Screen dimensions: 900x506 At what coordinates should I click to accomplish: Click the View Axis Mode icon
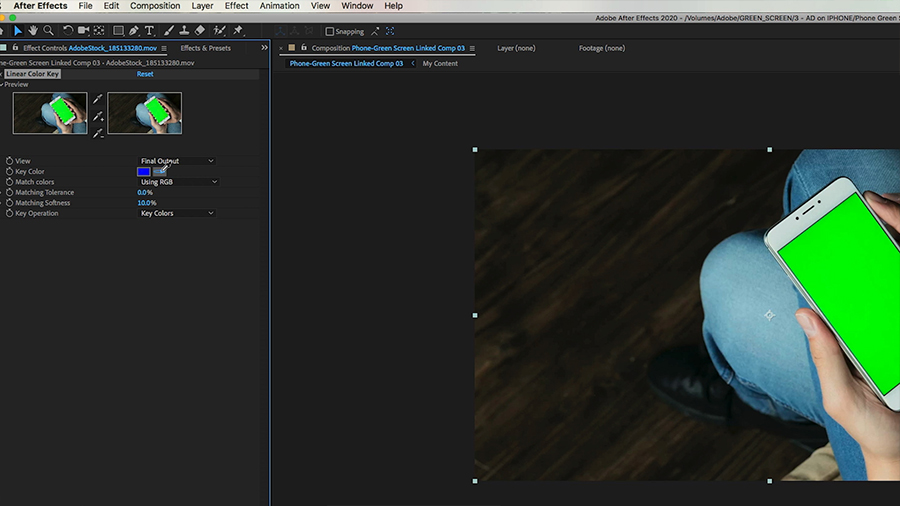click(309, 31)
